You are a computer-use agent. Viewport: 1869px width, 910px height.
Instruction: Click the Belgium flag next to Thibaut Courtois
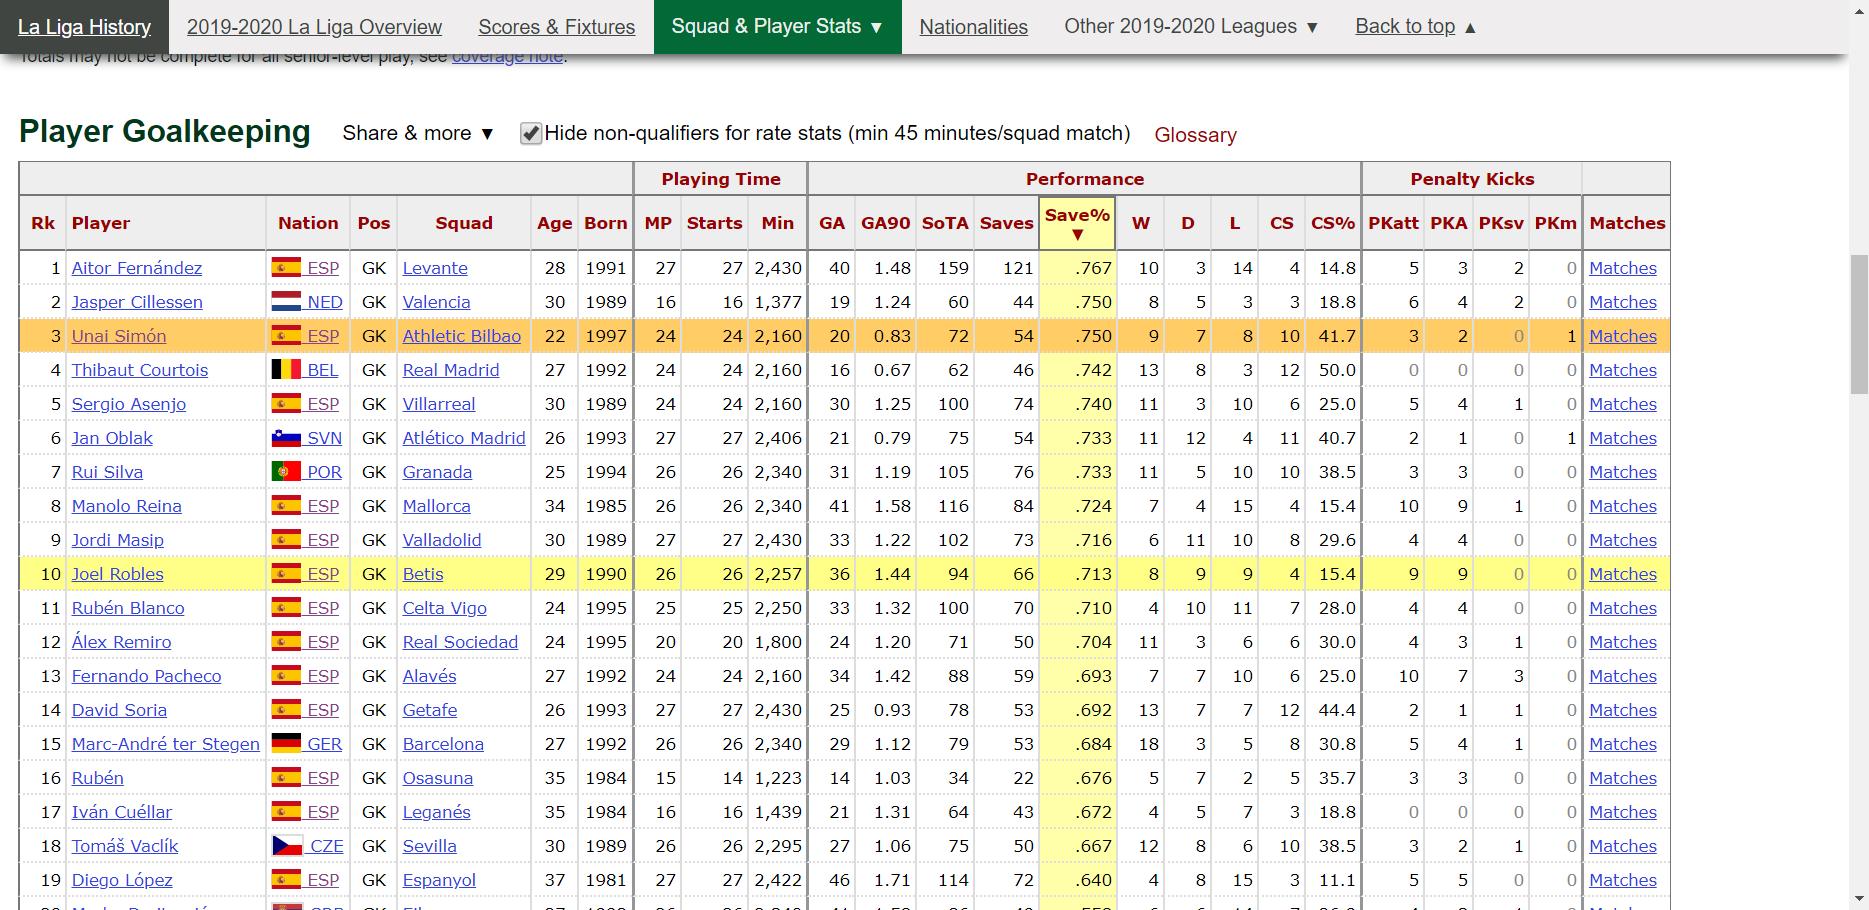pos(287,370)
